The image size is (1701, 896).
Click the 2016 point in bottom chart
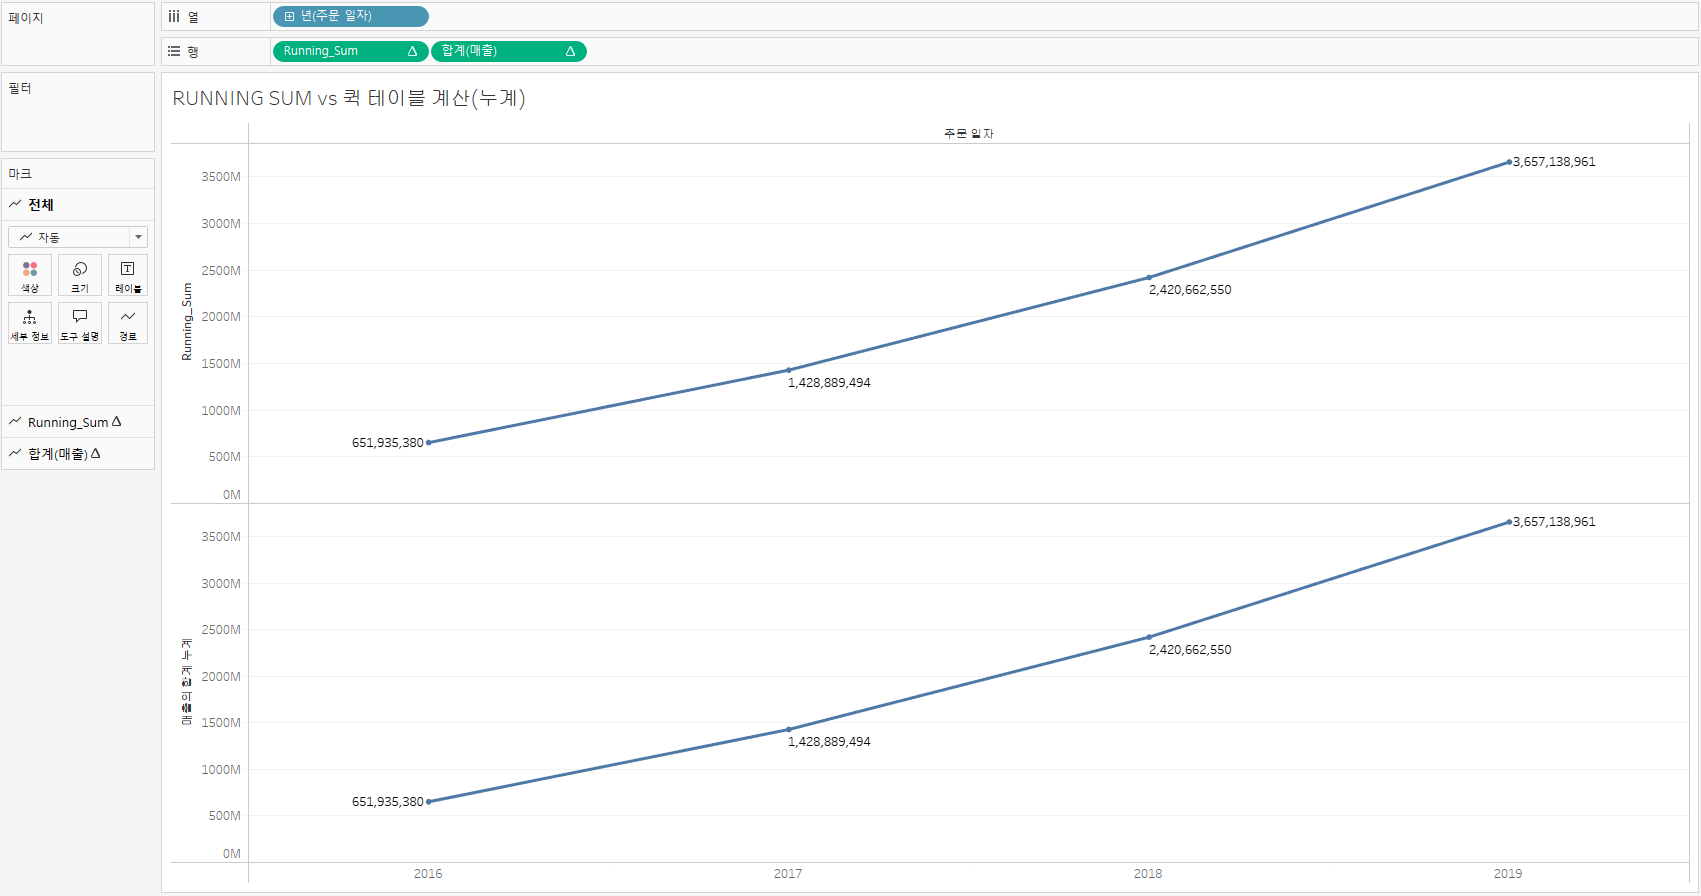429,802
